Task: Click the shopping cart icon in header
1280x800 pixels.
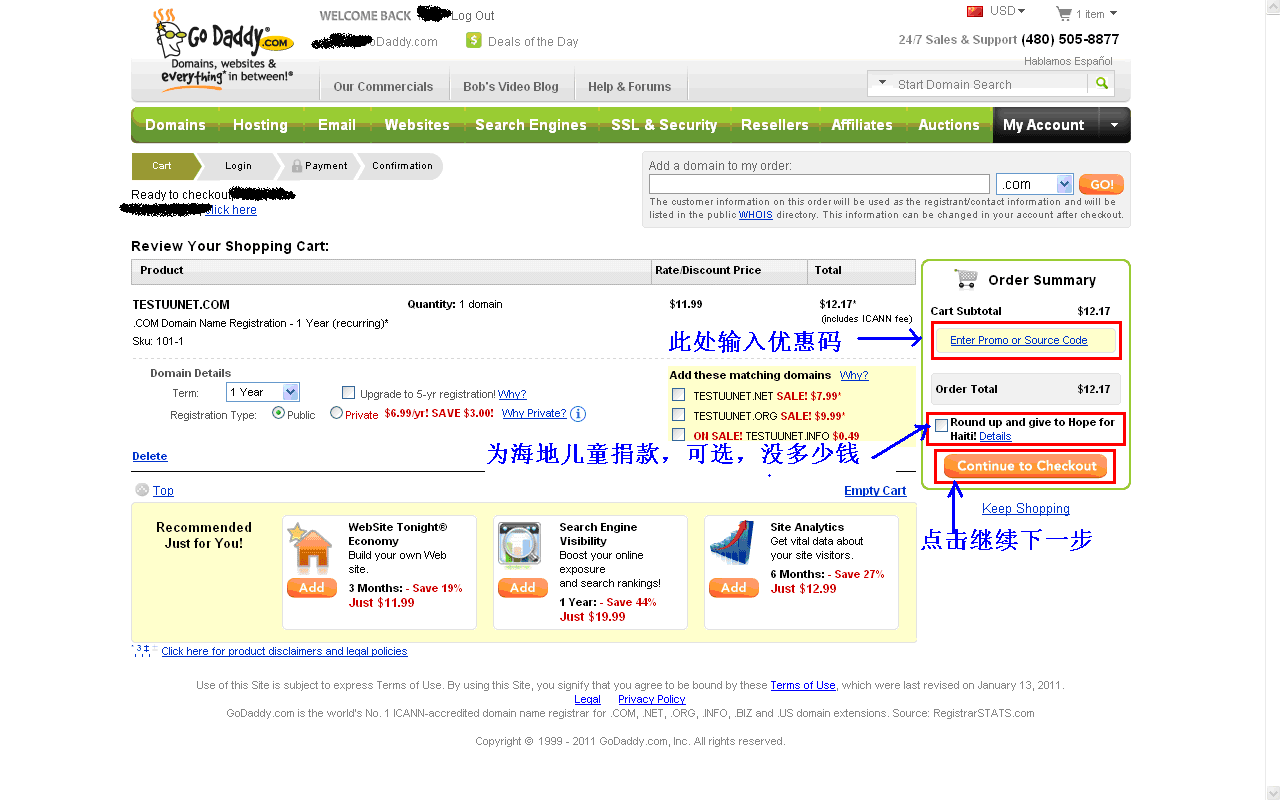Action: [x=1063, y=14]
